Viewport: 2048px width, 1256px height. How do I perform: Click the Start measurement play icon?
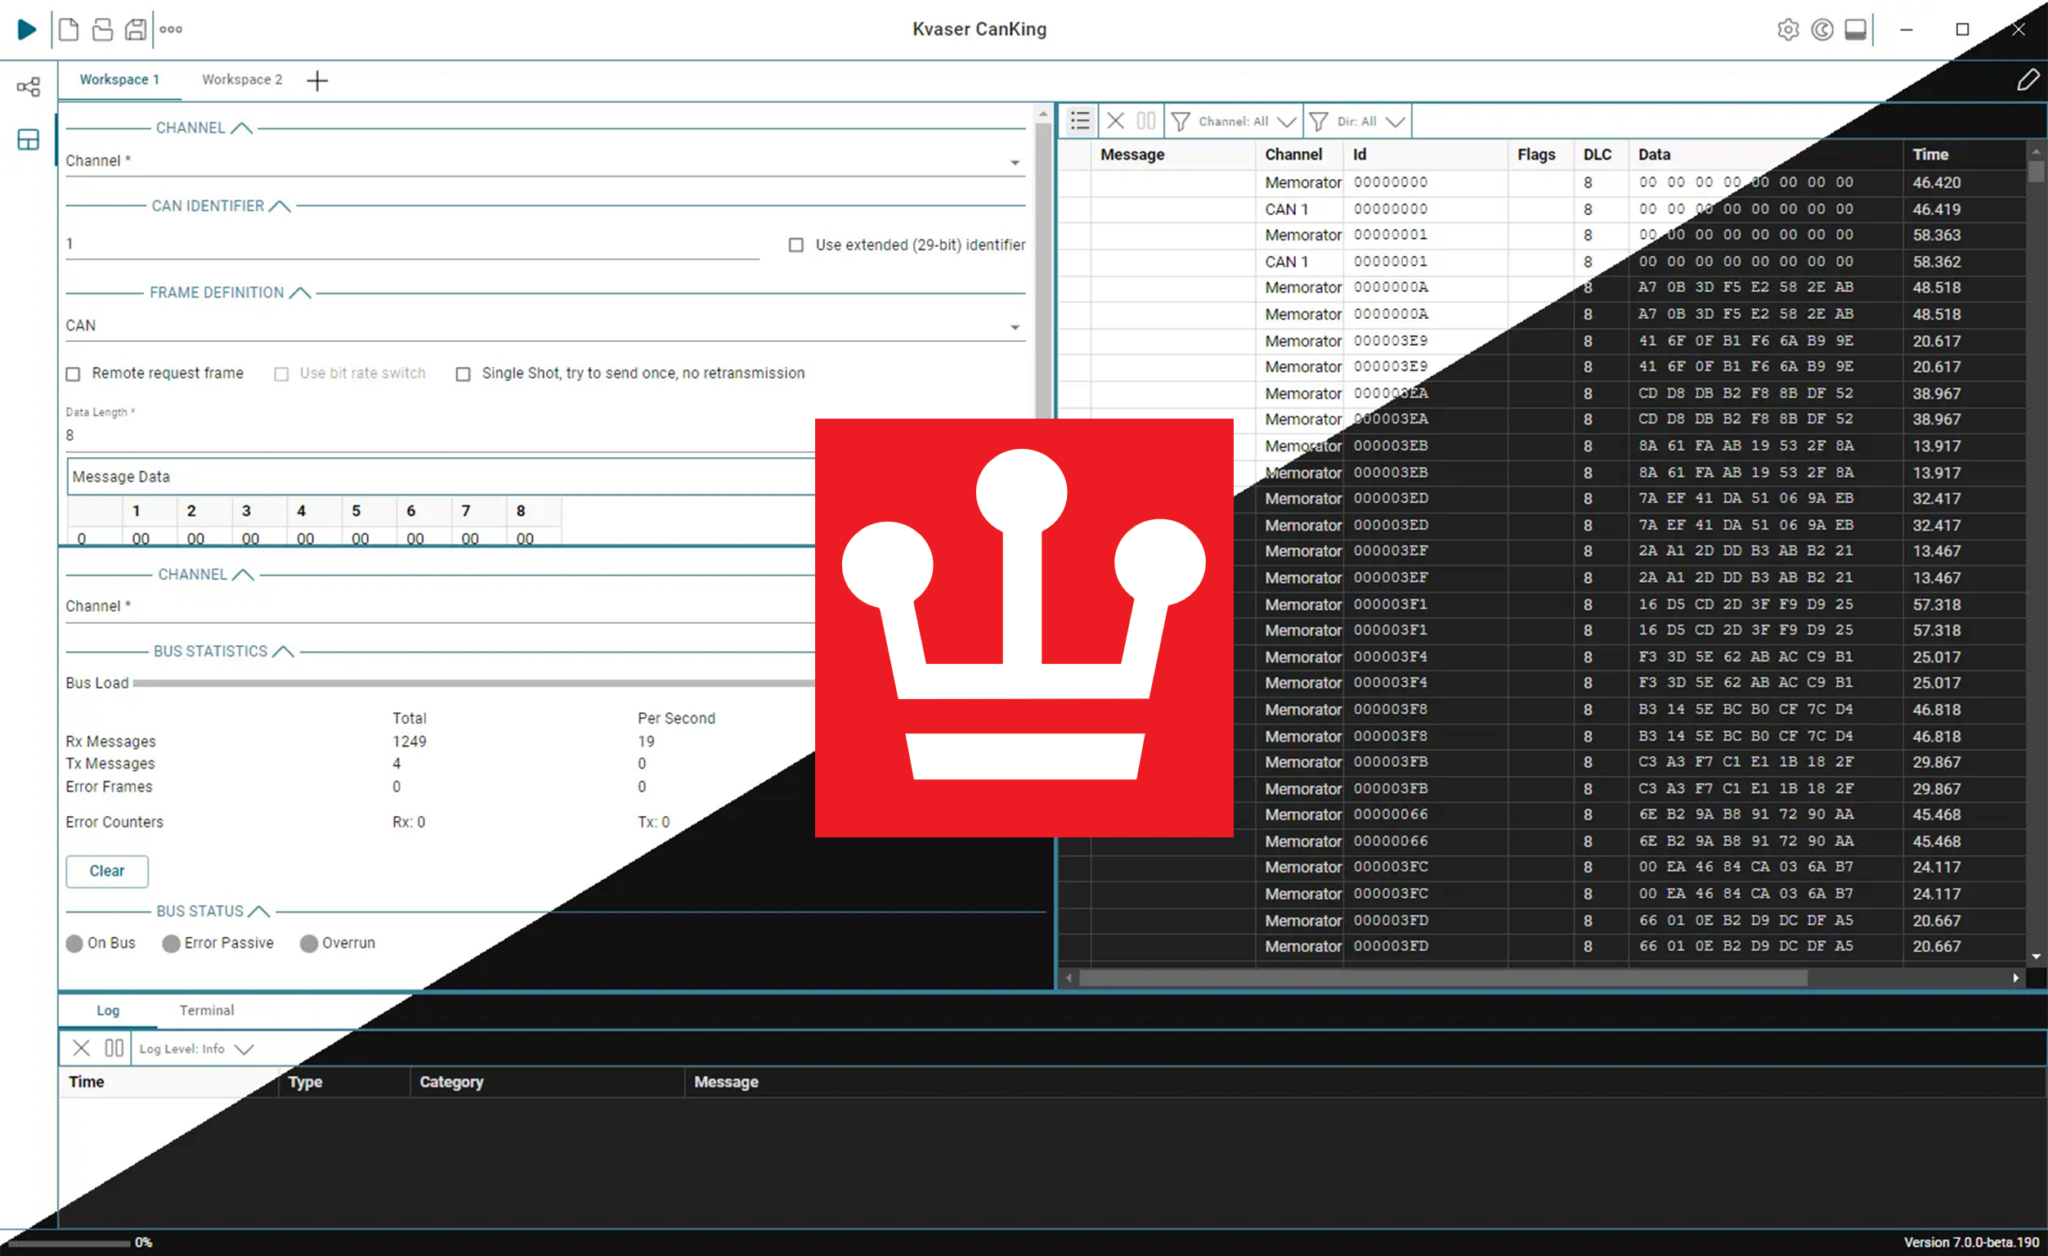(27, 29)
